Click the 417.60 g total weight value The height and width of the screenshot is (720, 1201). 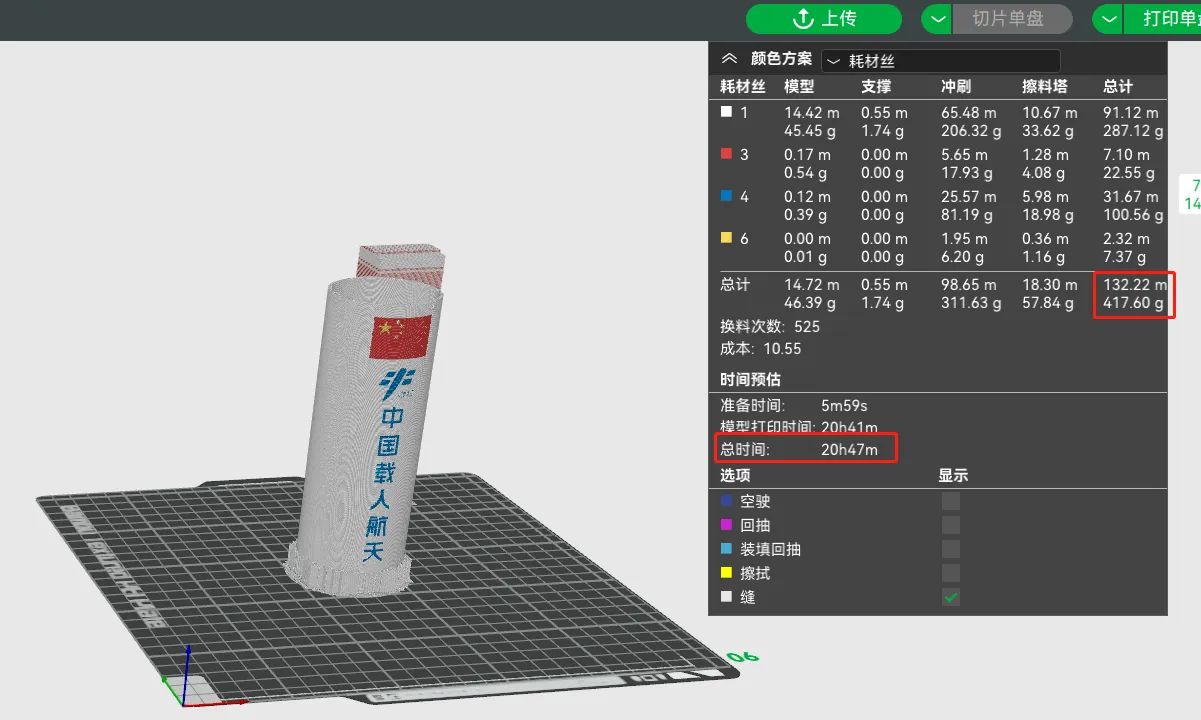click(1133, 305)
